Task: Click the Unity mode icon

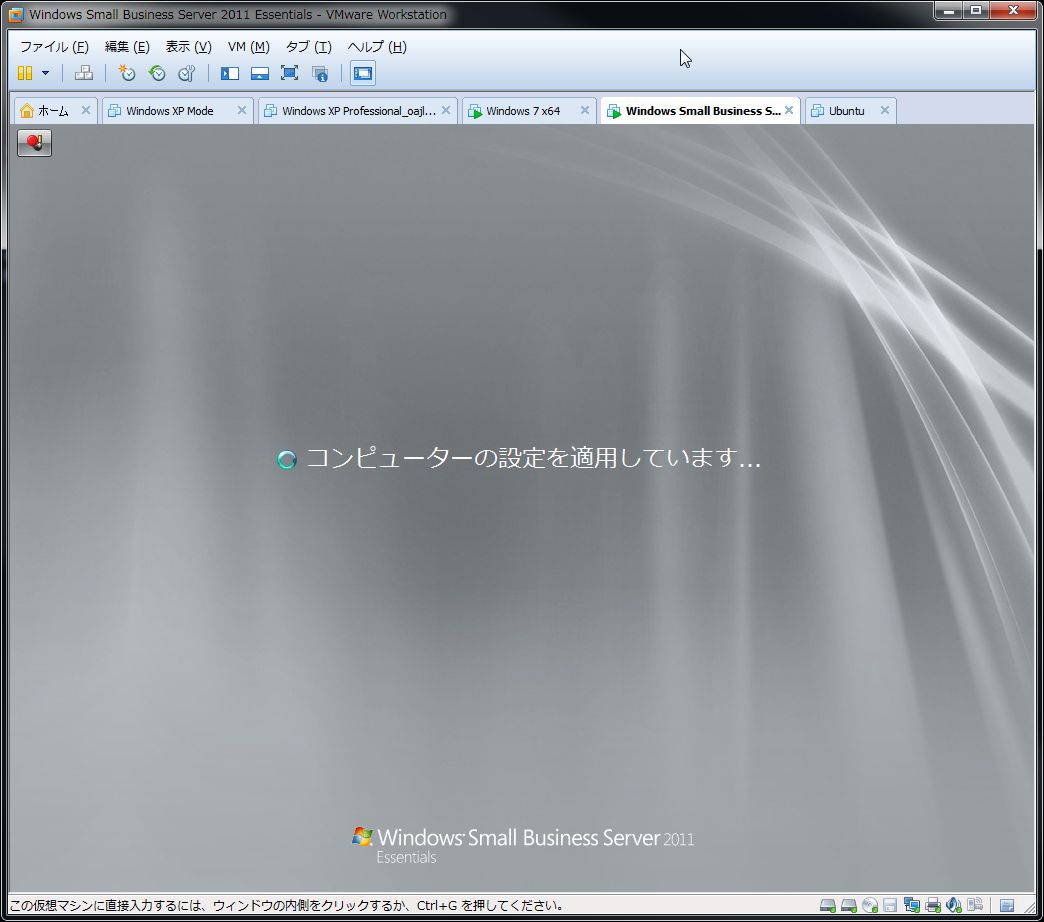Action: [x=320, y=73]
